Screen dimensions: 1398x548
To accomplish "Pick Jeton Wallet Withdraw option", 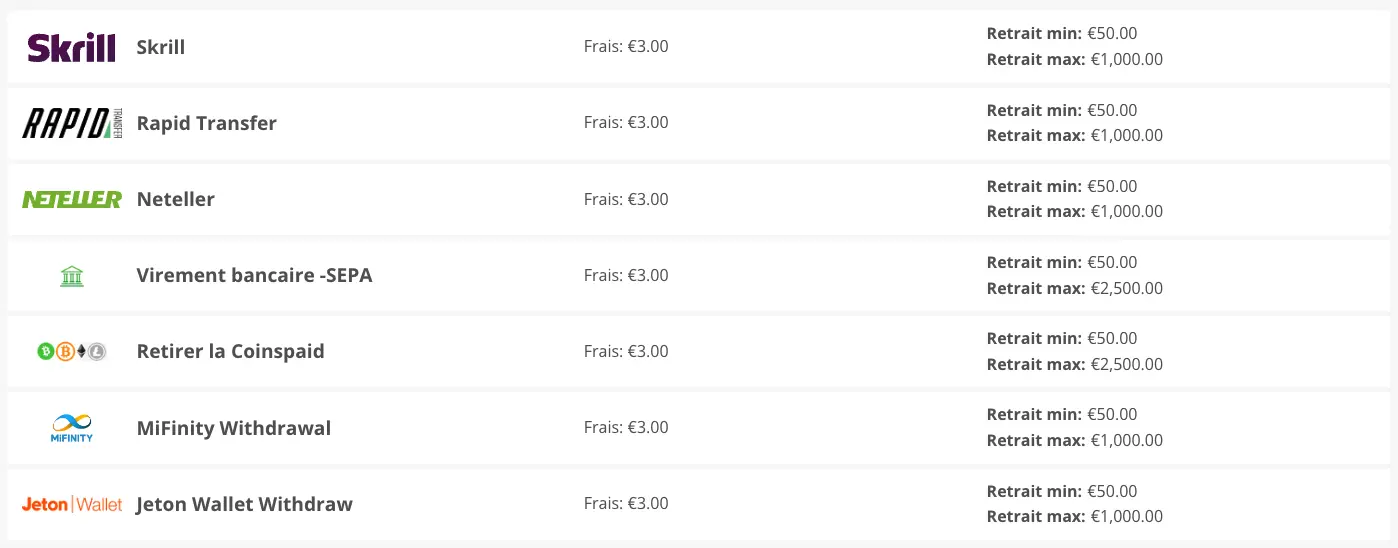I will [x=244, y=504].
